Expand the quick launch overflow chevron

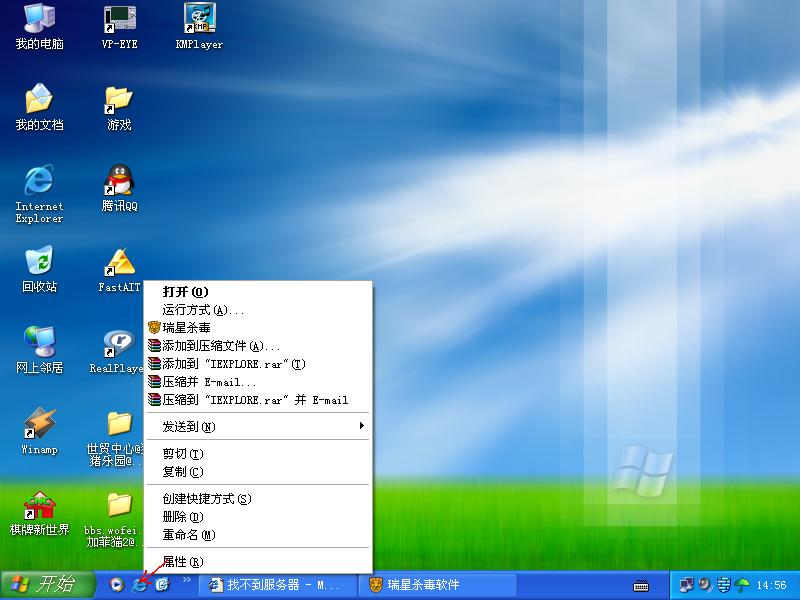pos(186,580)
